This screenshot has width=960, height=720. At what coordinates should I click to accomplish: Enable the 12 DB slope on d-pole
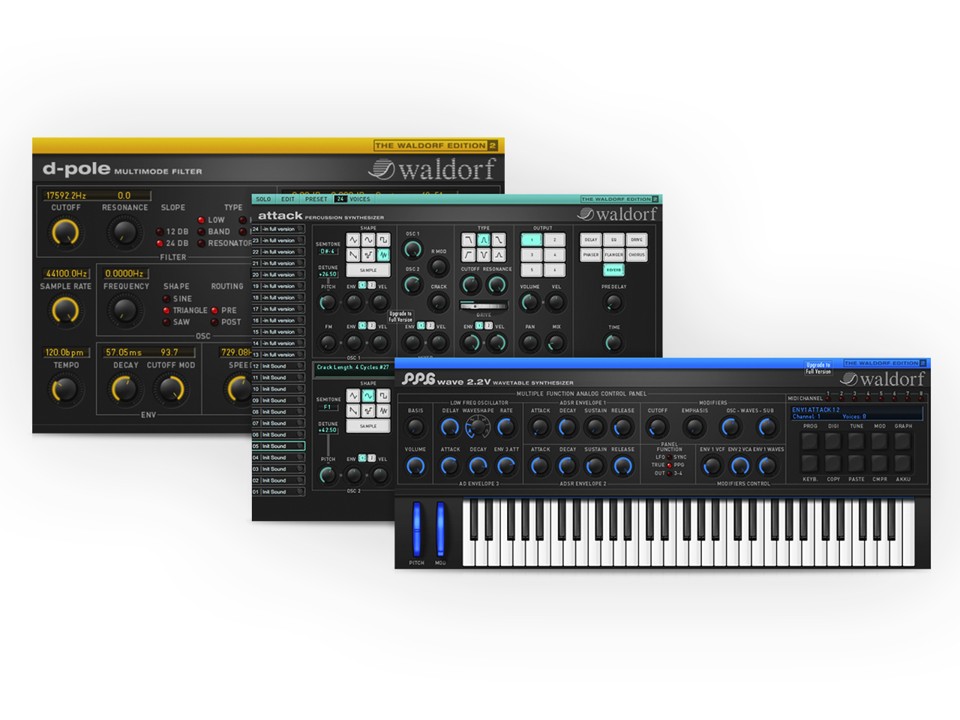click(167, 232)
